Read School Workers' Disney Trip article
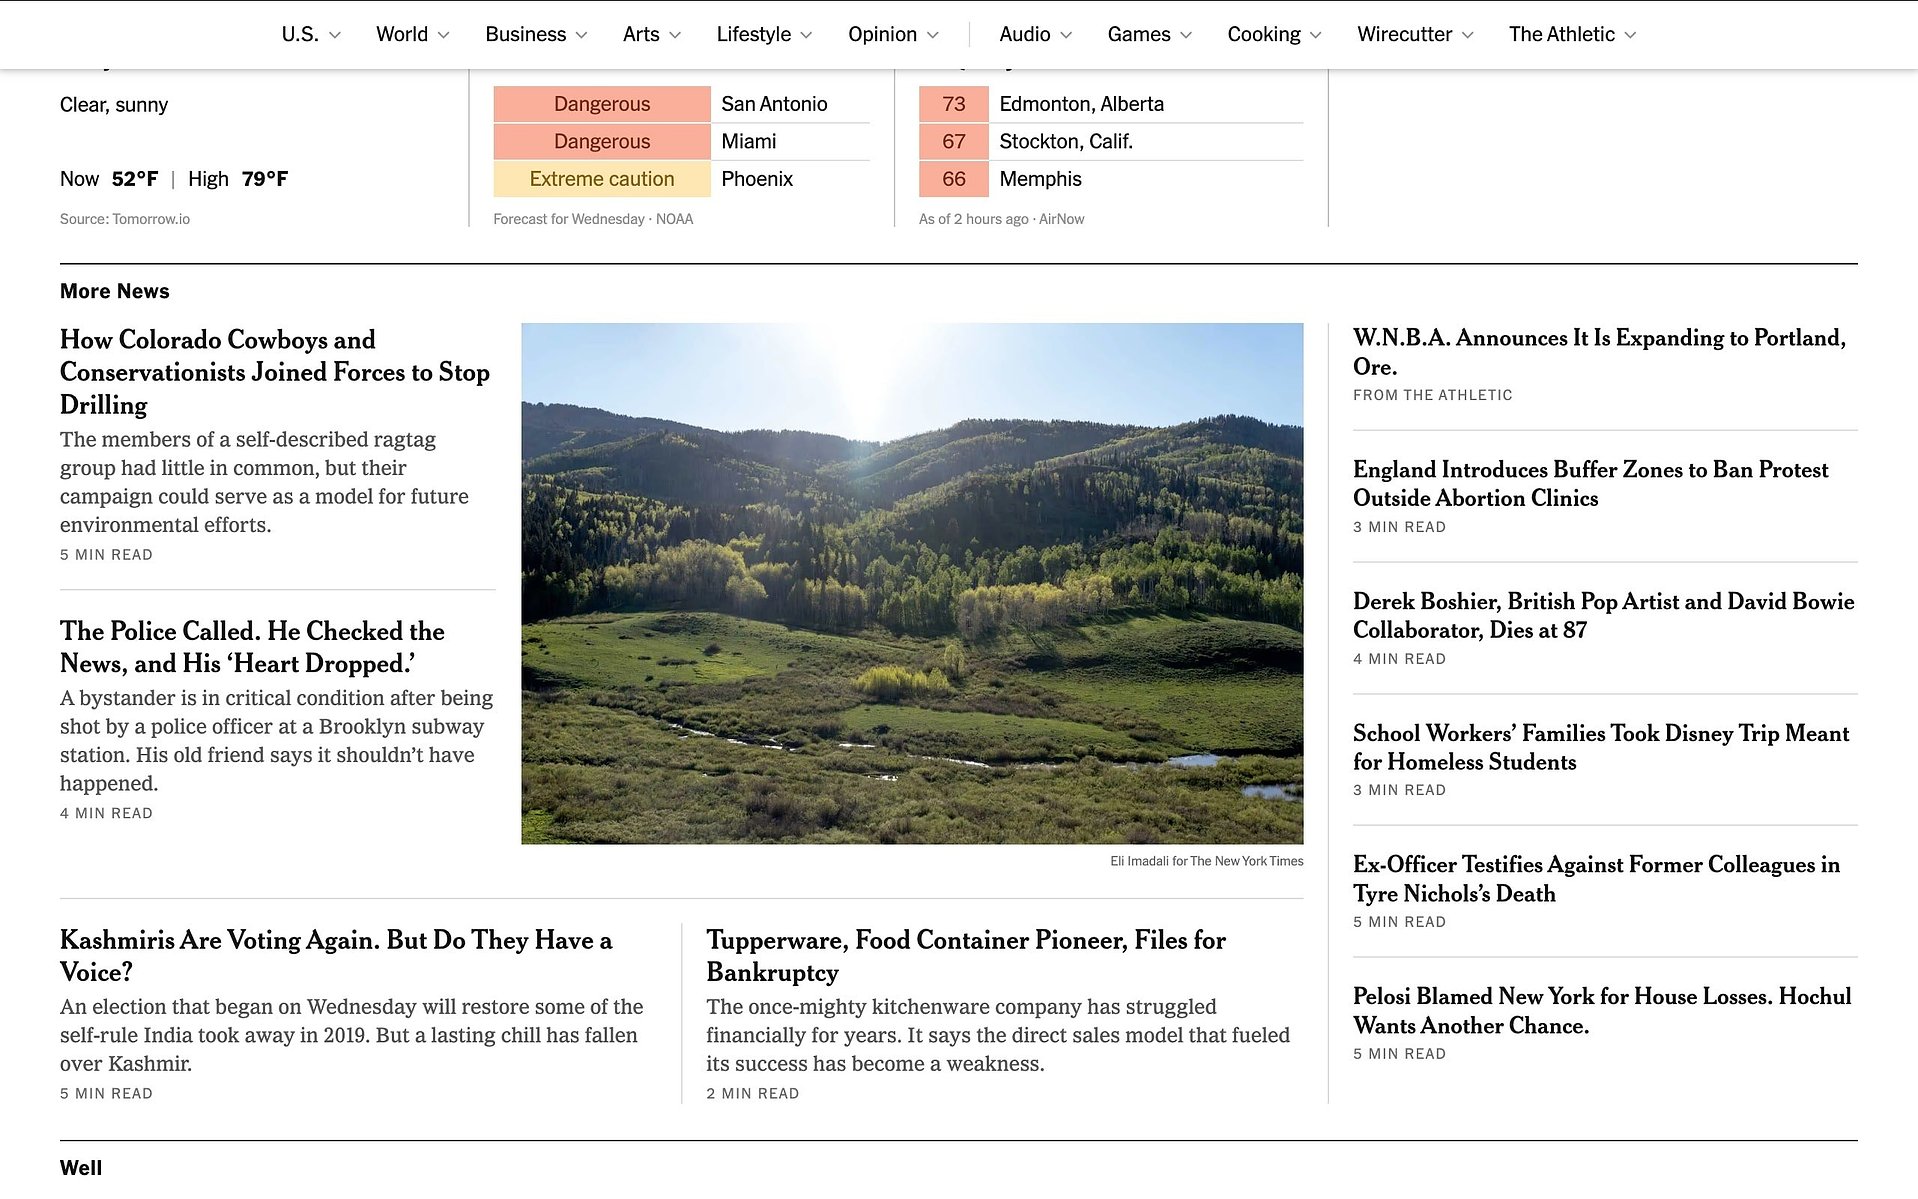 tap(1601, 748)
